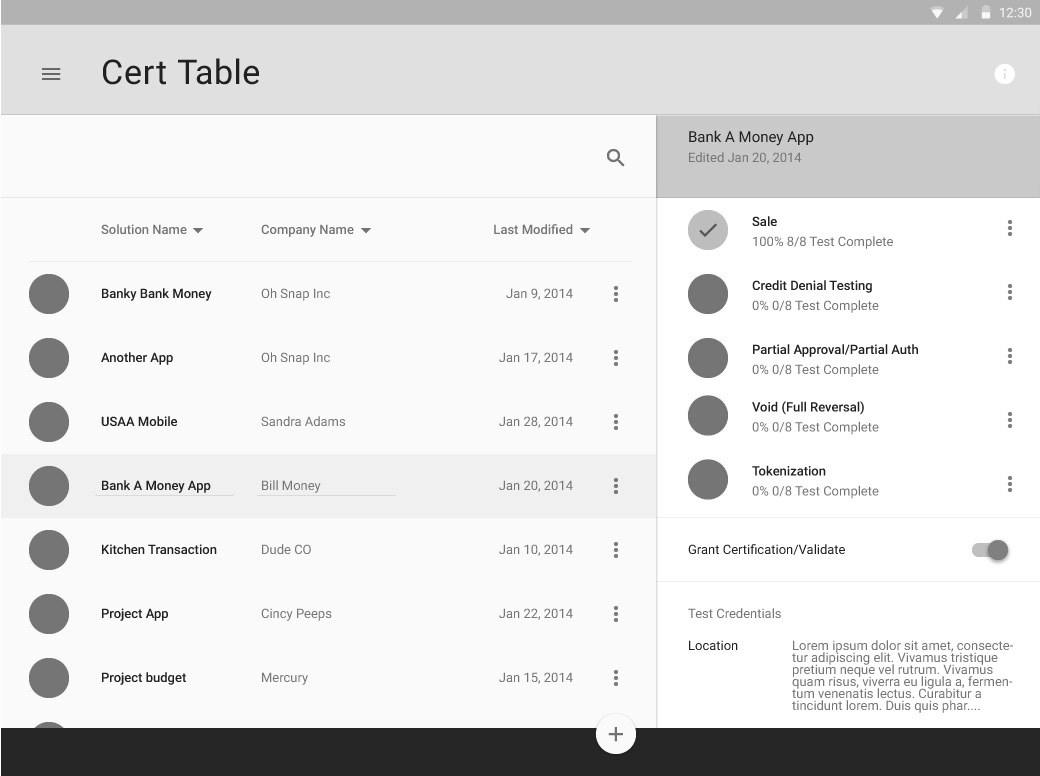Open Company Name sort dropdown

coord(366,230)
